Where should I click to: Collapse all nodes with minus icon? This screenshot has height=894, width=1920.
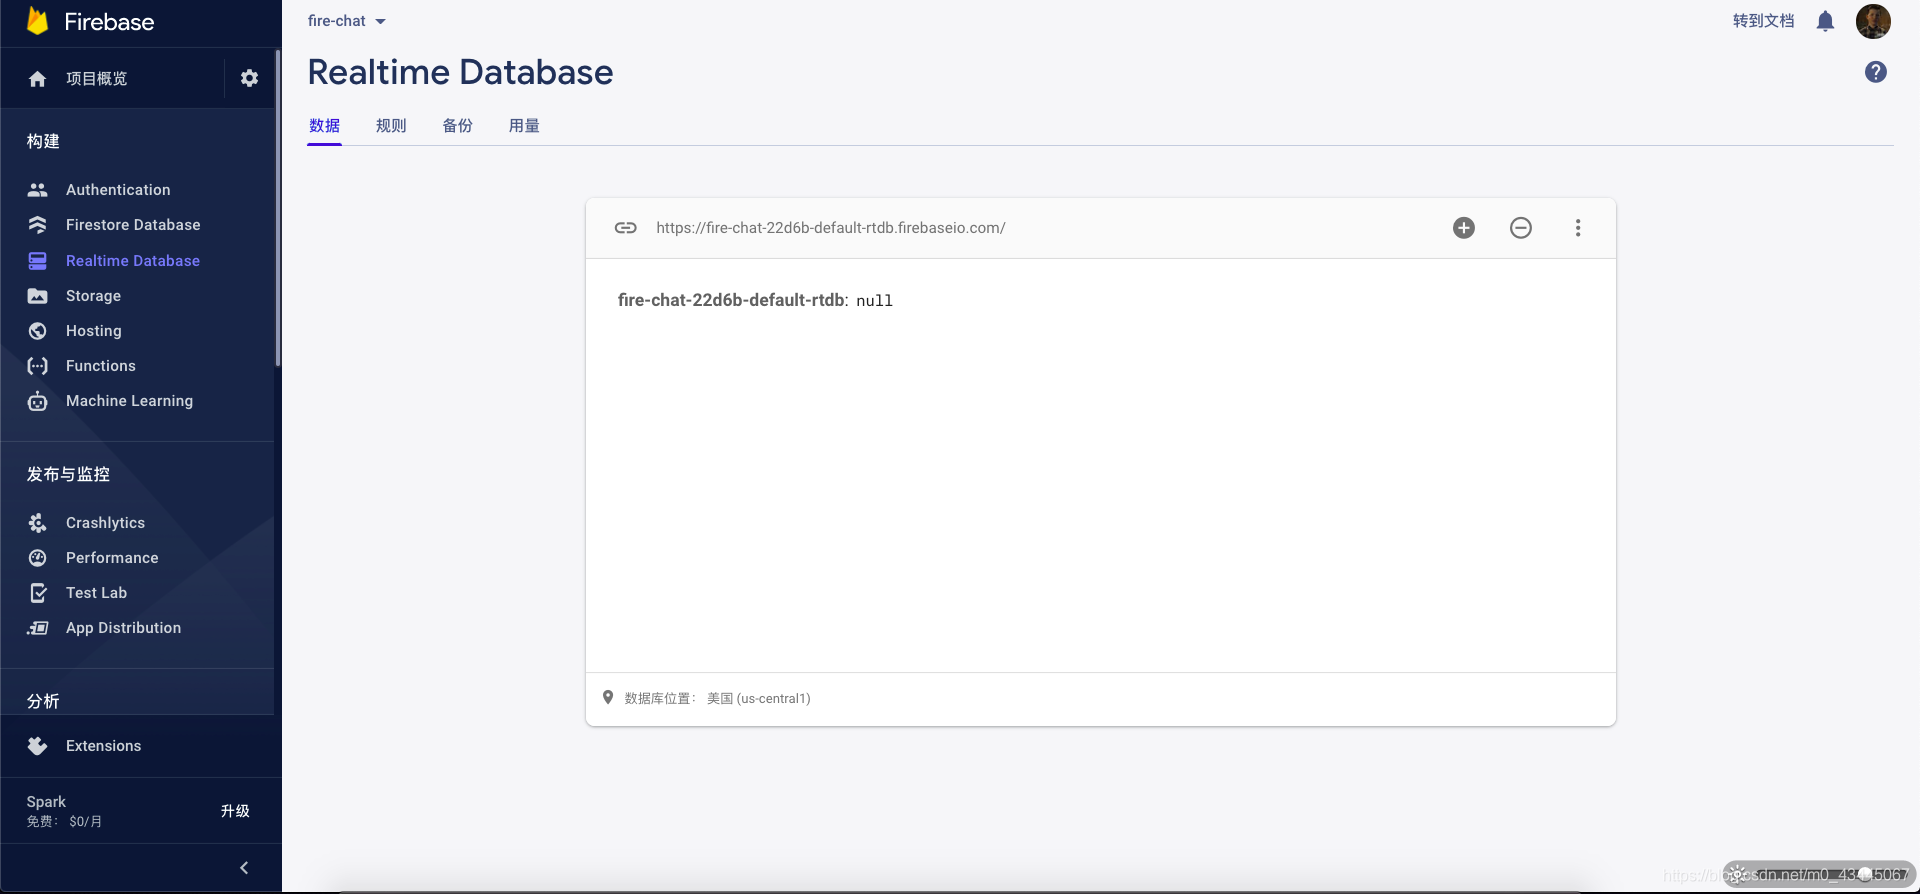(1521, 228)
